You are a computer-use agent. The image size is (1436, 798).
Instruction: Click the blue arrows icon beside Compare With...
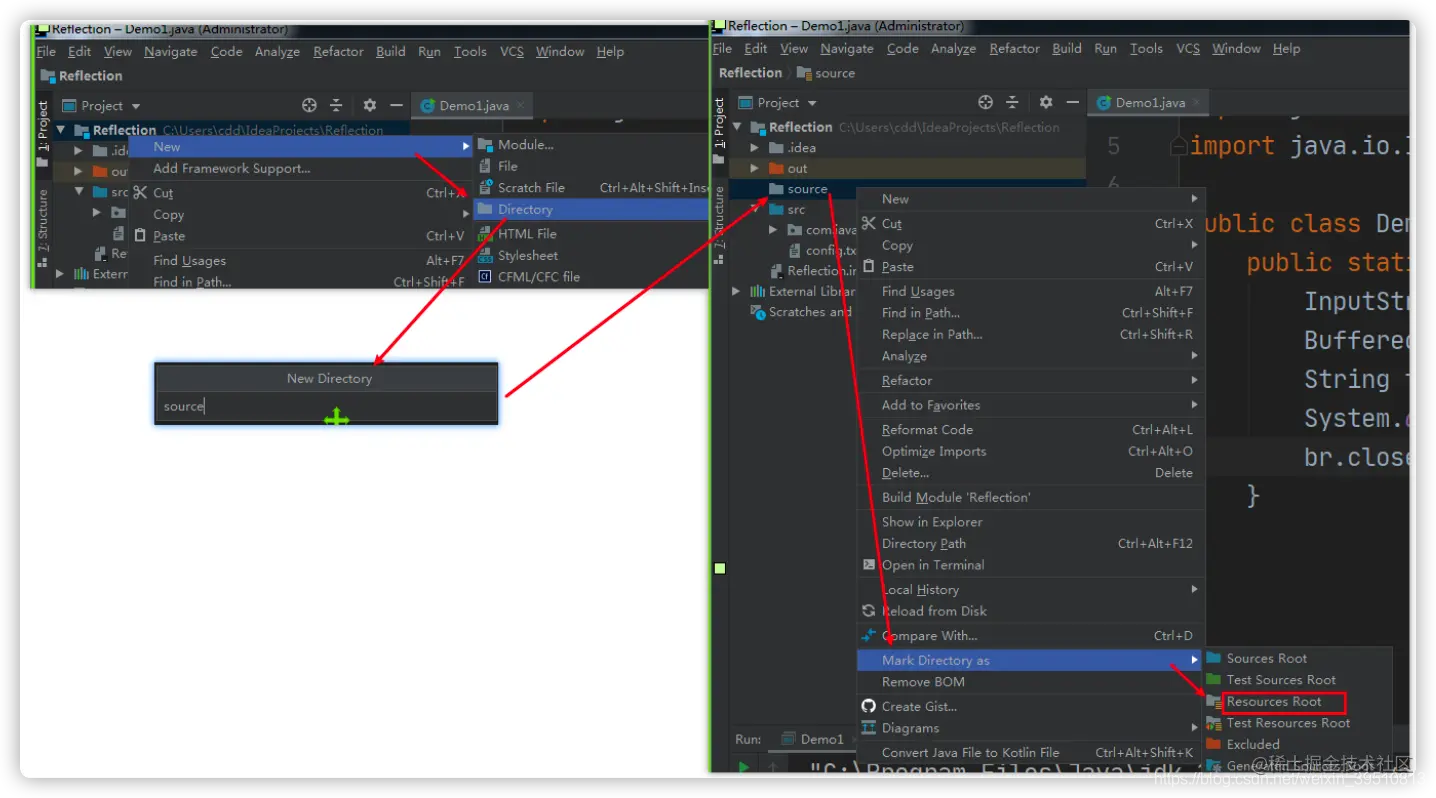pos(869,635)
